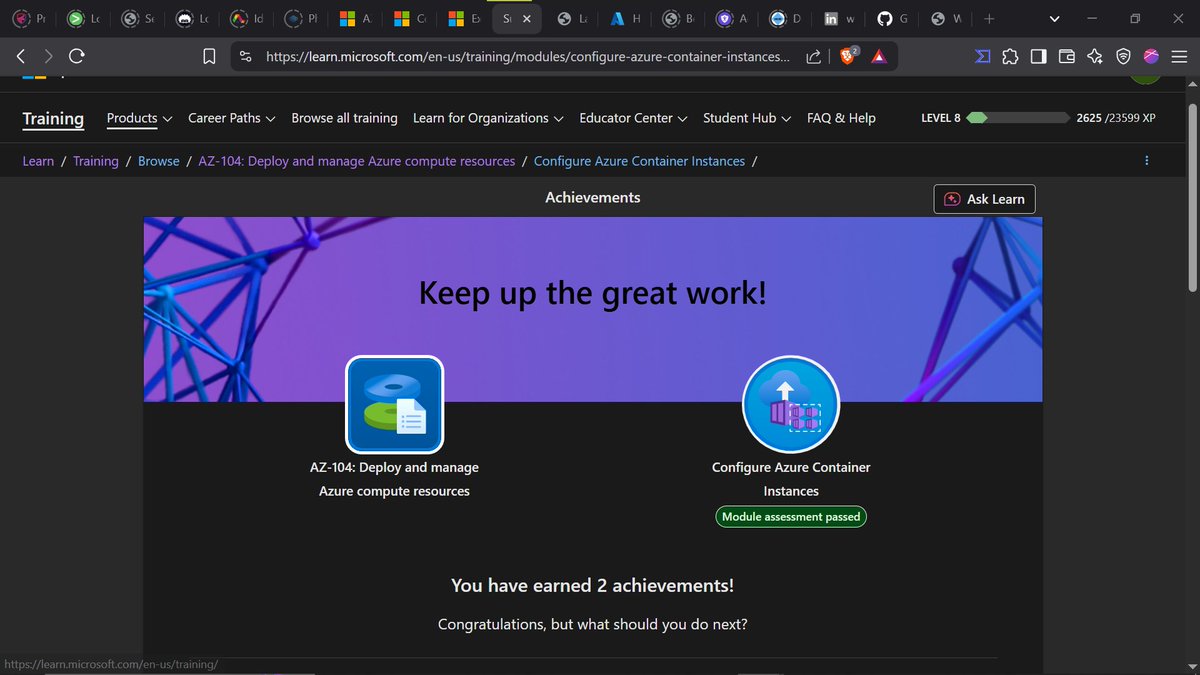Open the Extensions puzzle icon
Screen dimensions: 1200x675
(x=1011, y=57)
